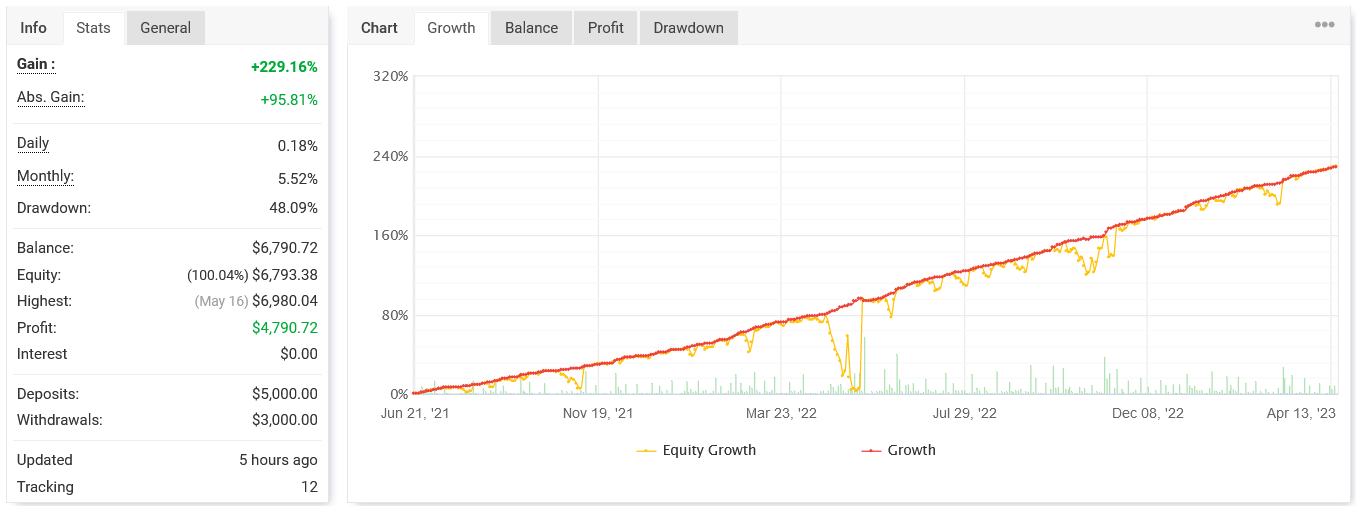The height and width of the screenshot is (506, 1356).
Task: Switch to the Info tab
Action: pyautogui.click(x=34, y=28)
